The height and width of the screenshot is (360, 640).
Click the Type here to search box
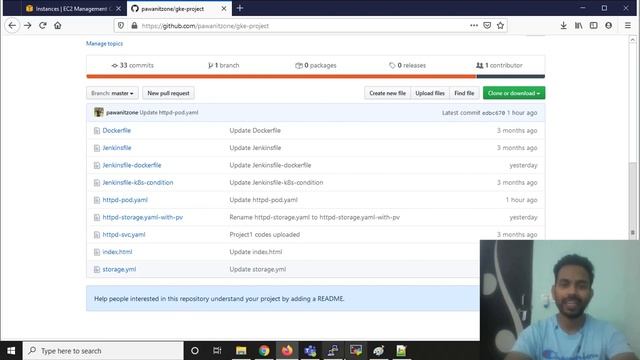pyautogui.click(x=103, y=351)
